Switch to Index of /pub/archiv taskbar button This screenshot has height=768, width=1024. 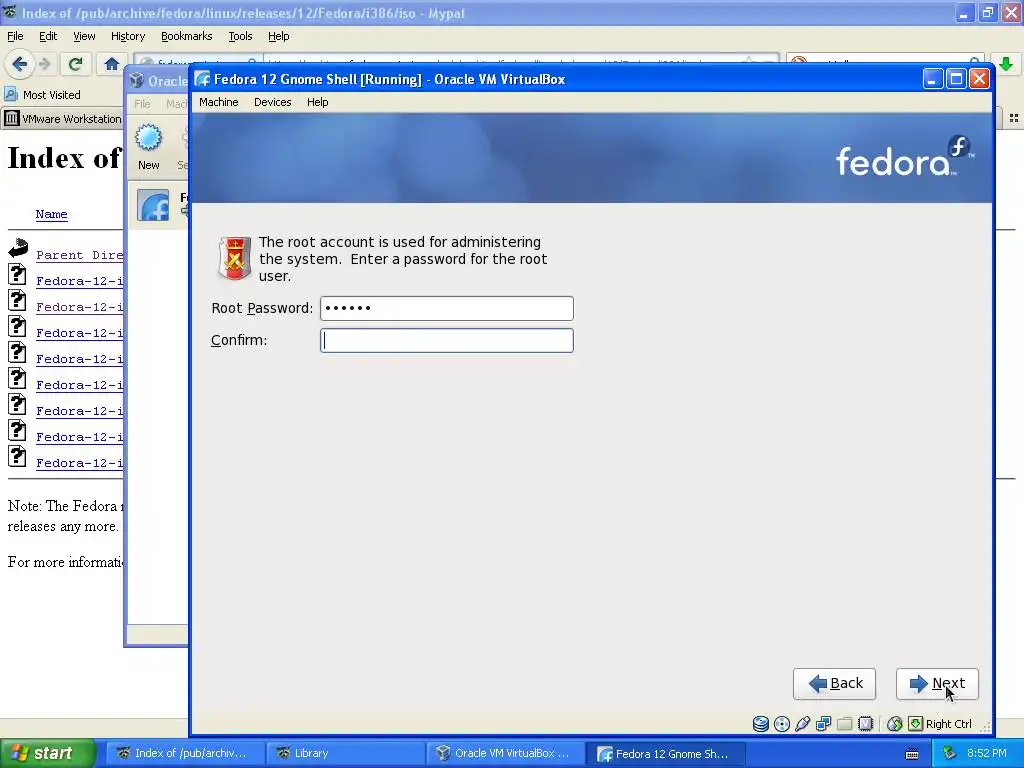[x=184, y=753]
